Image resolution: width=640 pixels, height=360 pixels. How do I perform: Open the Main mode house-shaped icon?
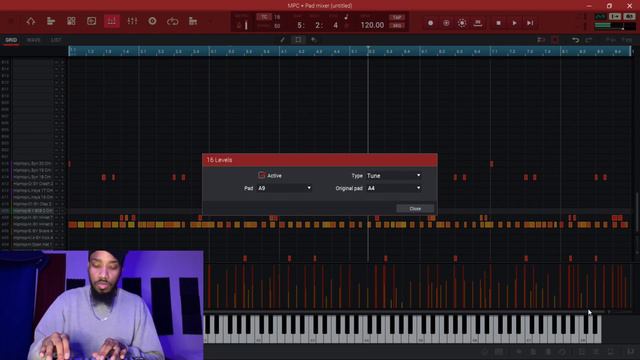(x=31, y=21)
